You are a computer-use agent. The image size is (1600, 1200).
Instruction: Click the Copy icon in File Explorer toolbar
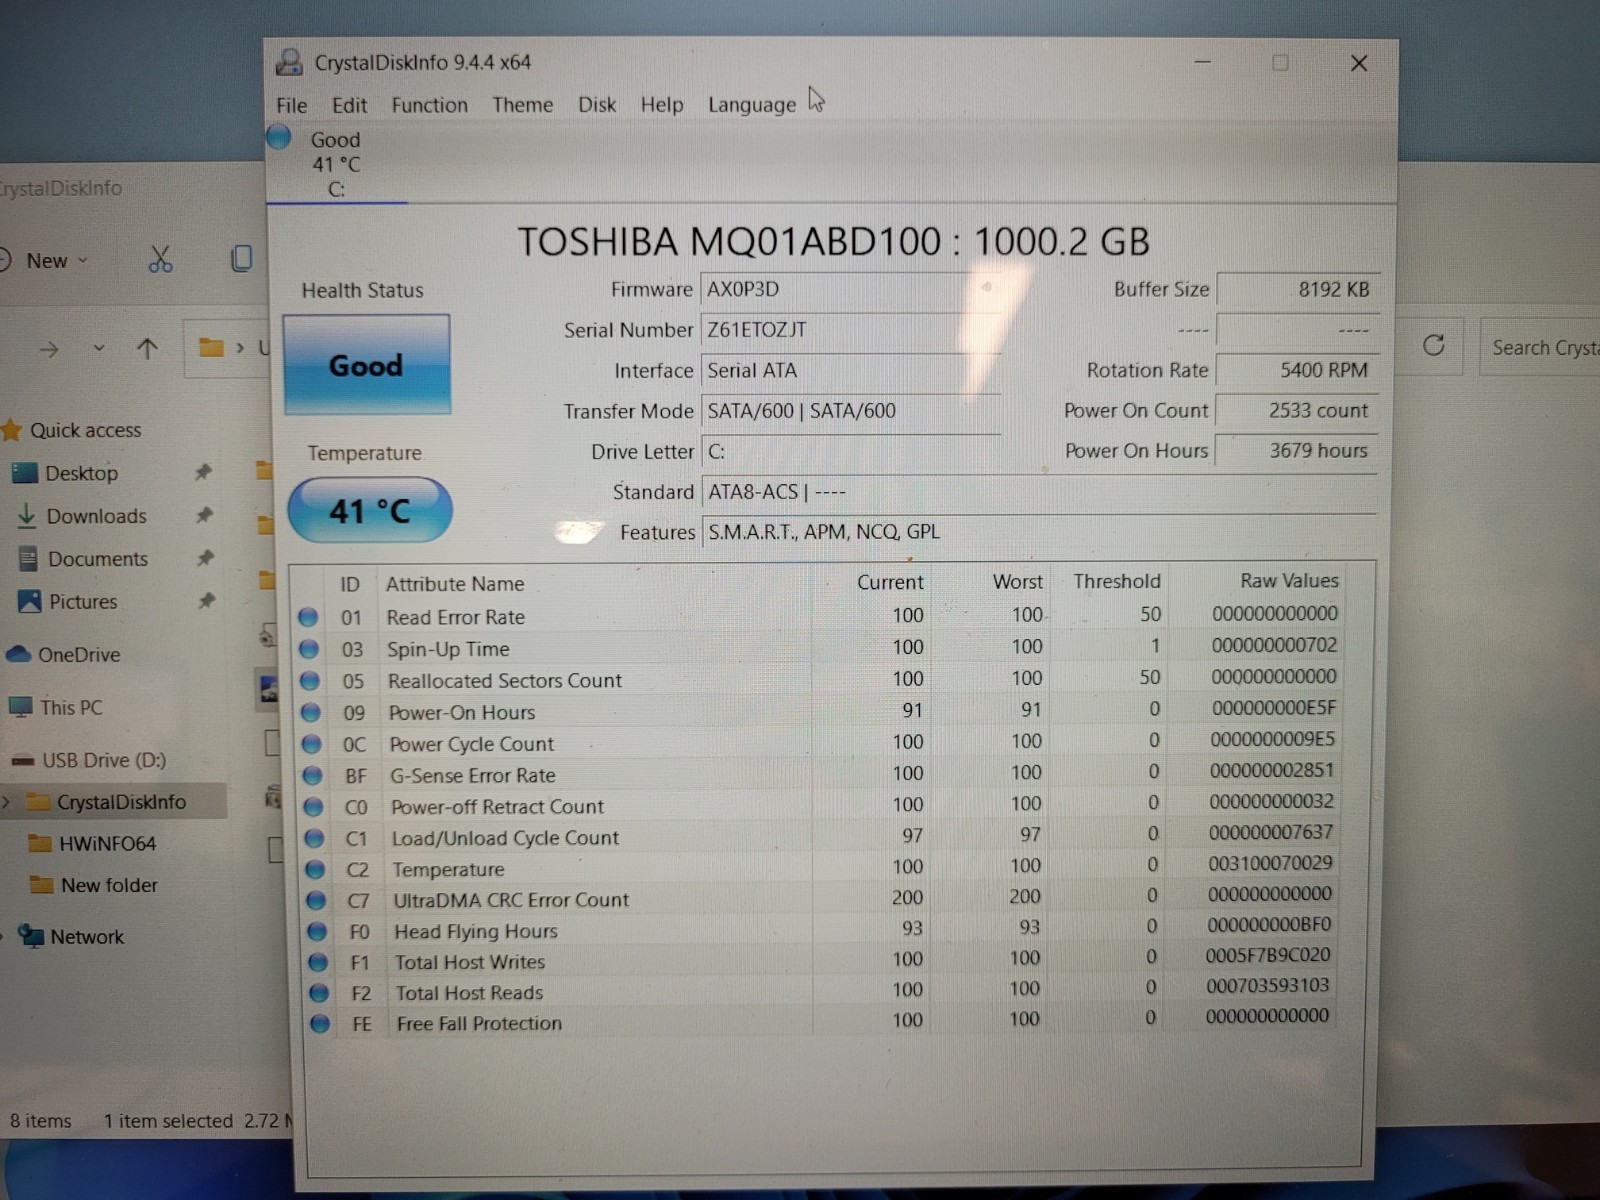[x=241, y=259]
